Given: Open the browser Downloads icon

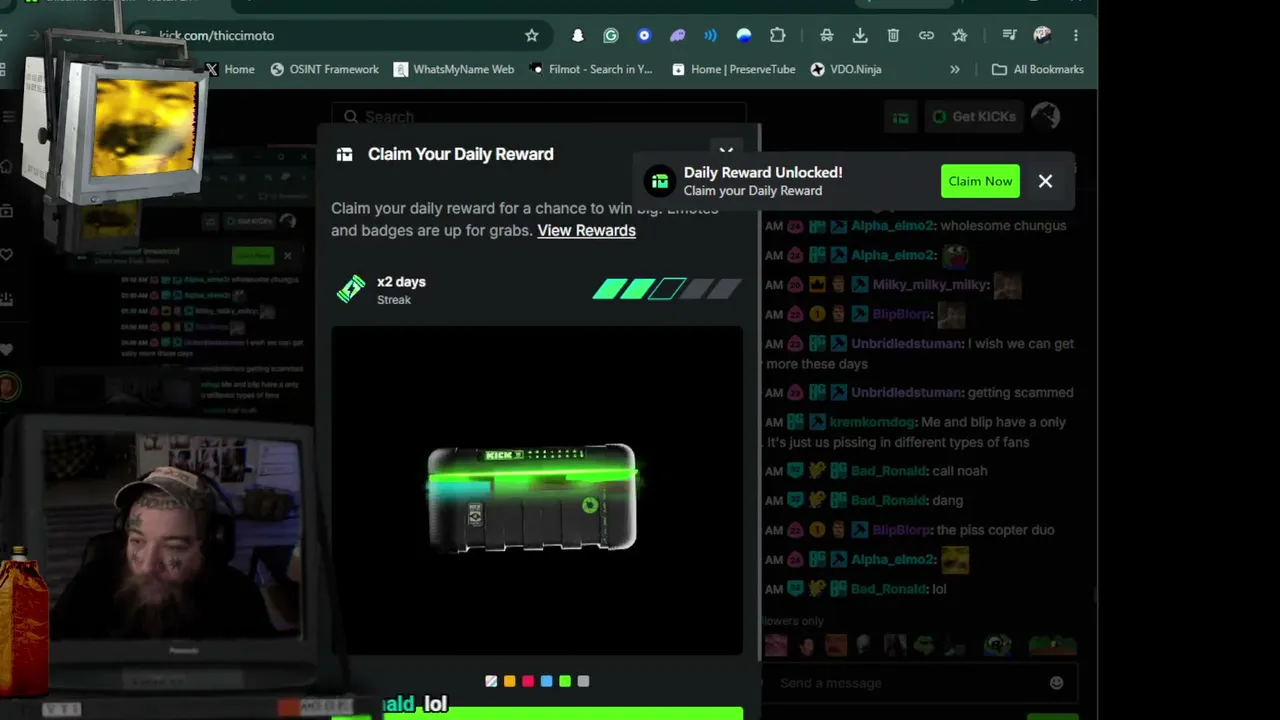Looking at the screenshot, I should pos(860,35).
